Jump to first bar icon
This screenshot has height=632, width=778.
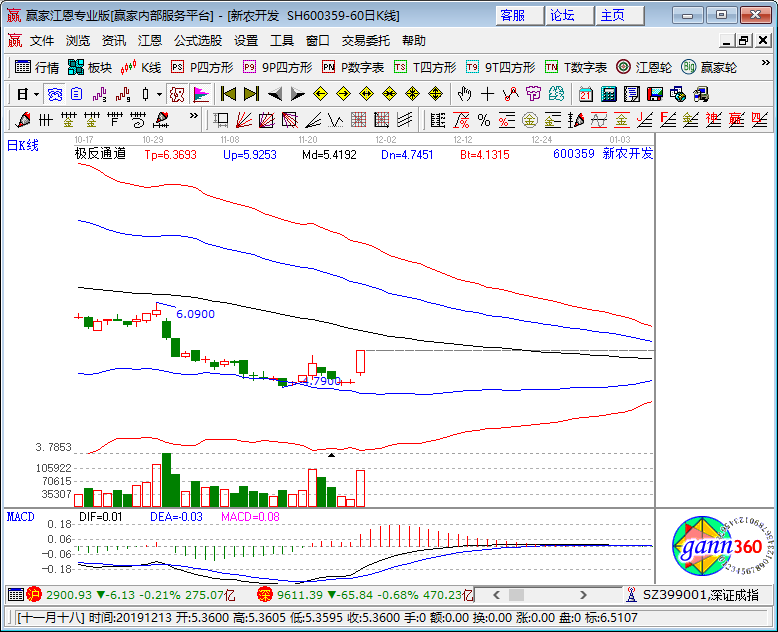pyautogui.click(x=228, y=94)
